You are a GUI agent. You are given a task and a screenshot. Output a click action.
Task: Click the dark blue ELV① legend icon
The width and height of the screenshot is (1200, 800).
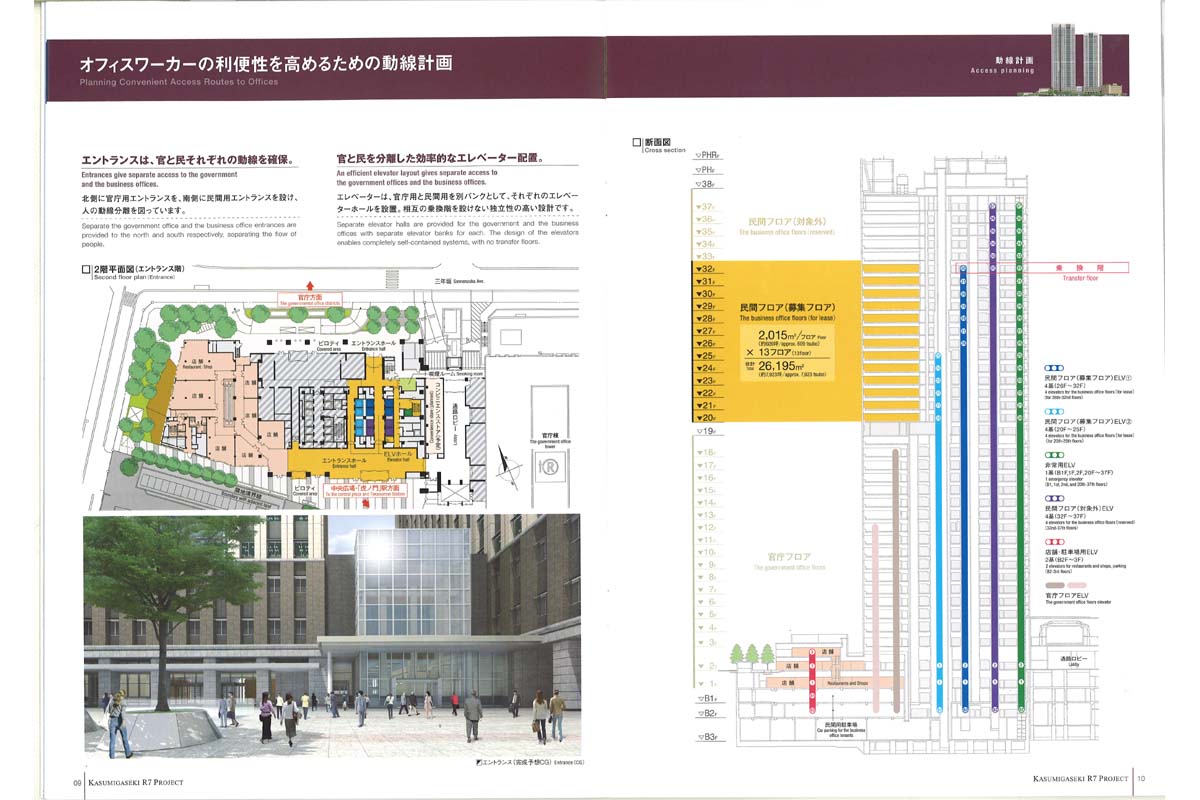(1056, 367)
